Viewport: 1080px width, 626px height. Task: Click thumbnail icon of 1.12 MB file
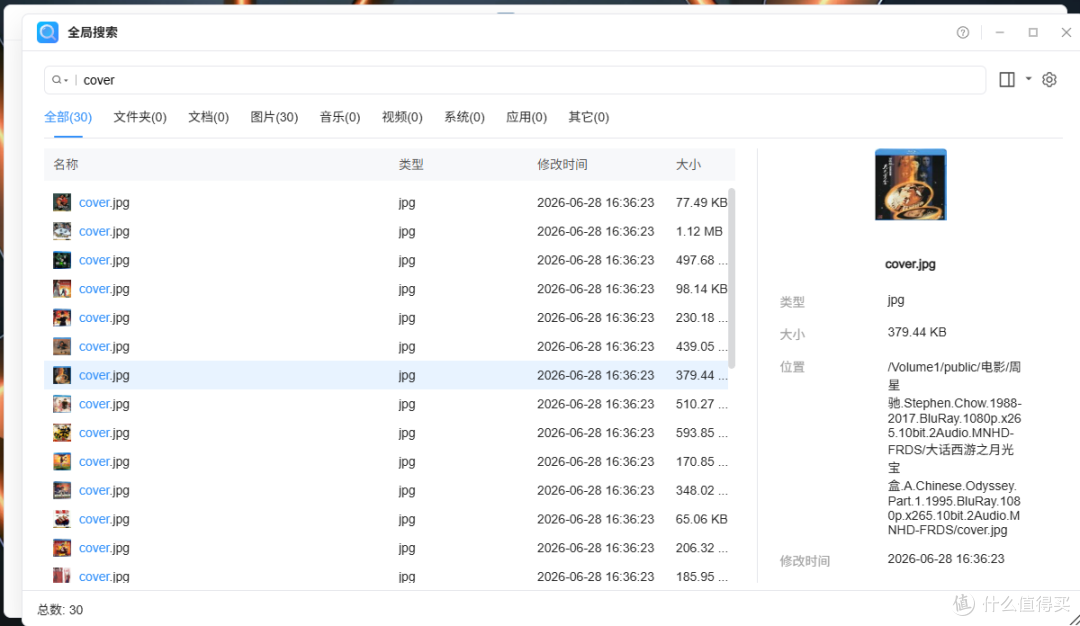point(62,231)
